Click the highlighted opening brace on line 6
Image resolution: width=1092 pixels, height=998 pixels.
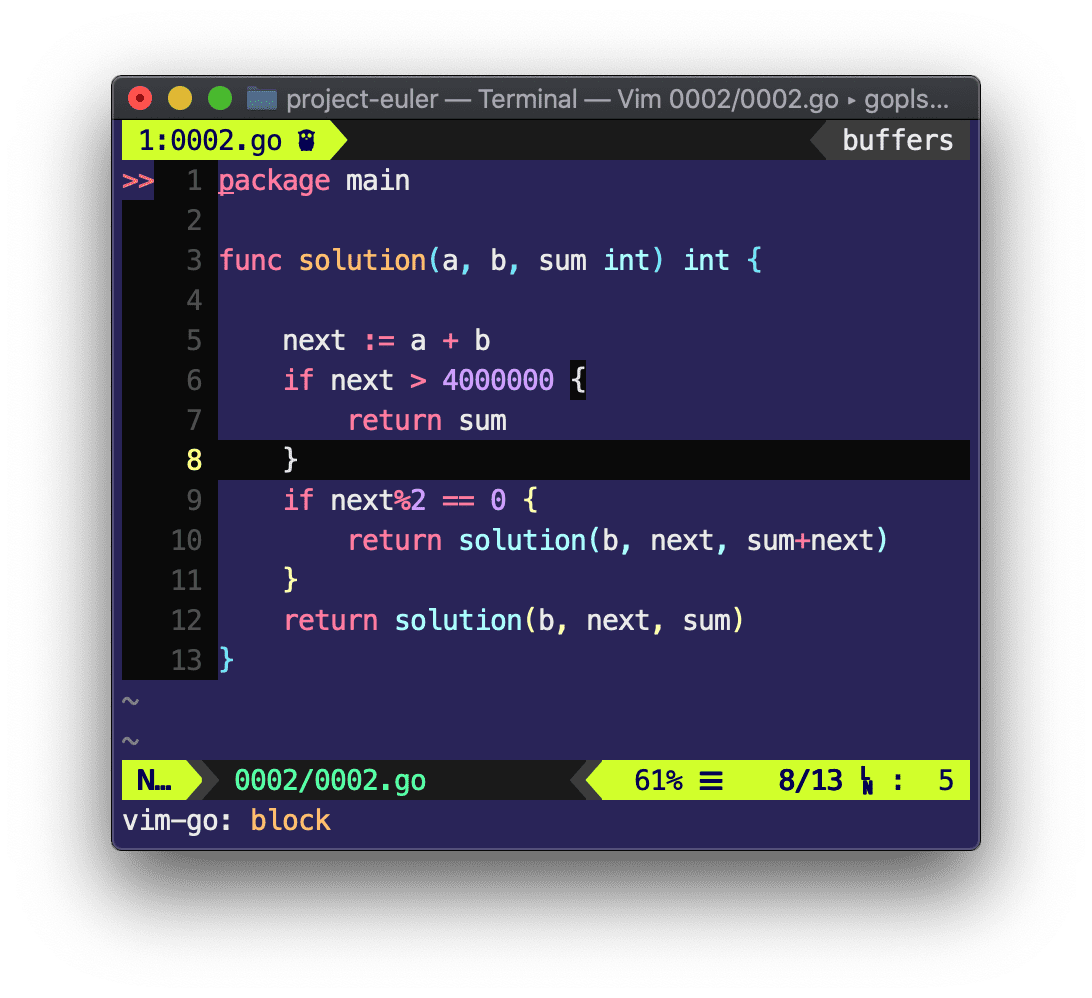tap(577, 381)
